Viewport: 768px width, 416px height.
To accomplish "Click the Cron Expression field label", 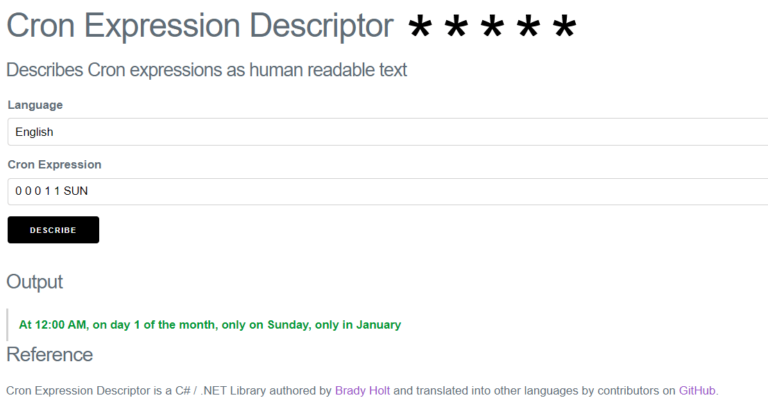I will pyautogui.click(x=54, y=165).
